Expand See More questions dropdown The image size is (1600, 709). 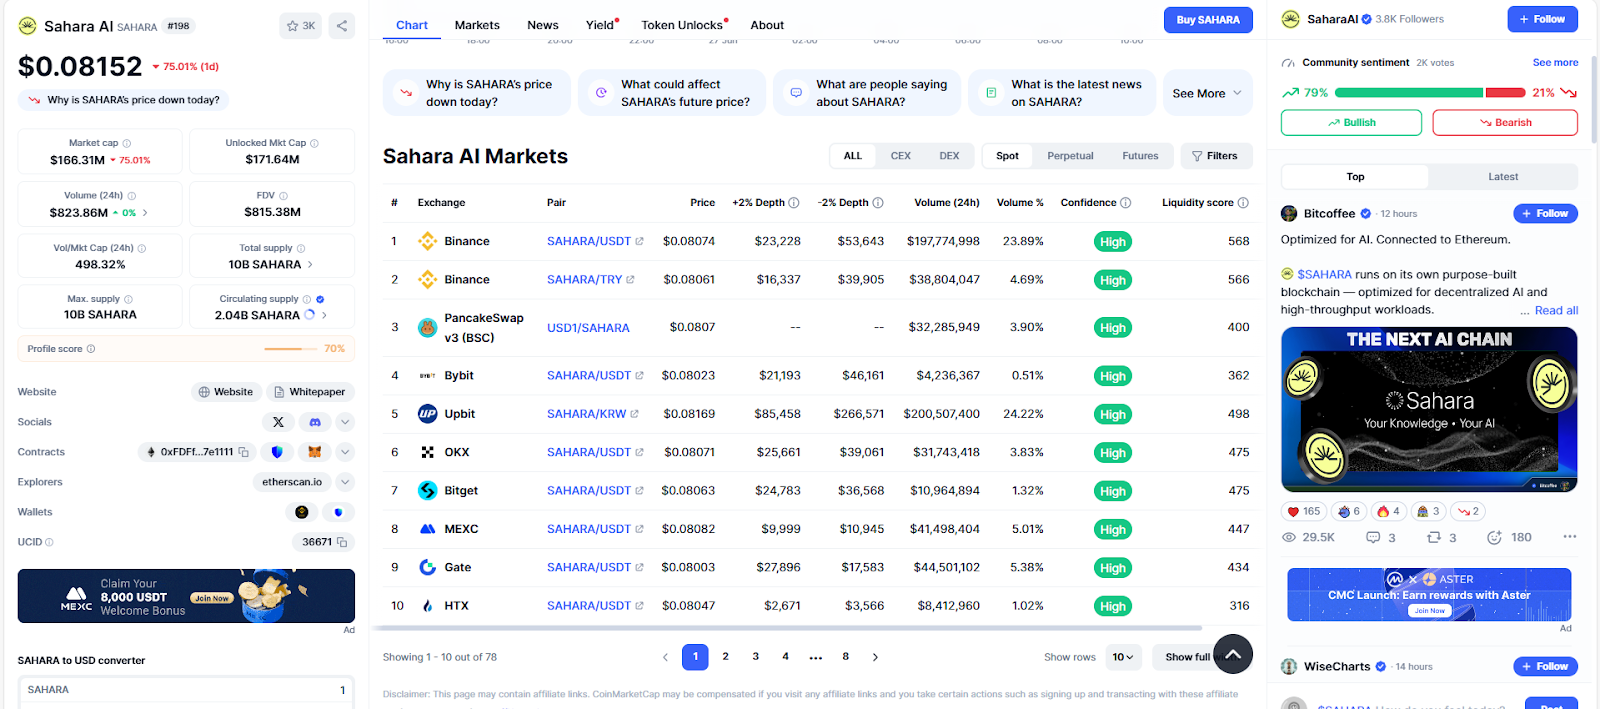tap(1207, 93)
